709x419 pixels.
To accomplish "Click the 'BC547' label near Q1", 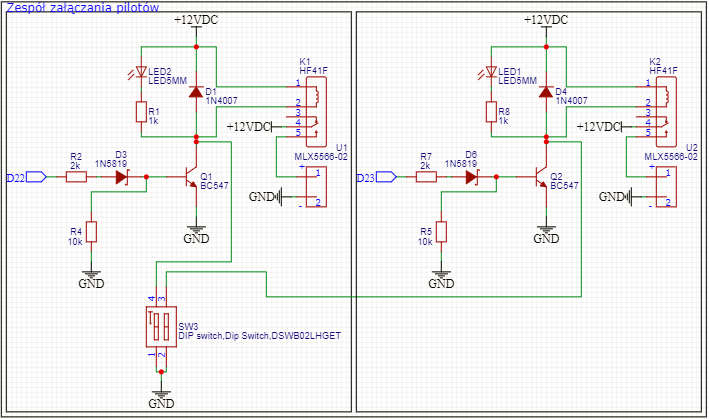I will tap(214, 186).
